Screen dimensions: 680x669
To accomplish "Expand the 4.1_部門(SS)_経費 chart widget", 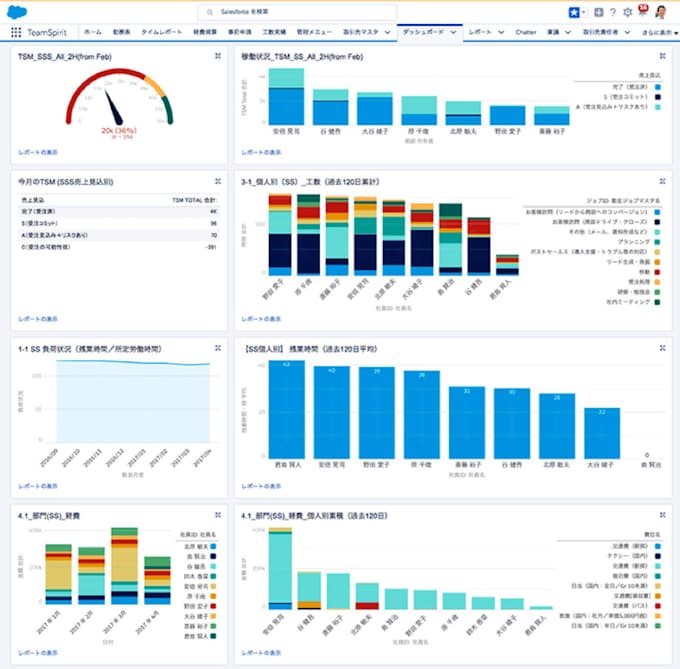I will coord(217,516).
